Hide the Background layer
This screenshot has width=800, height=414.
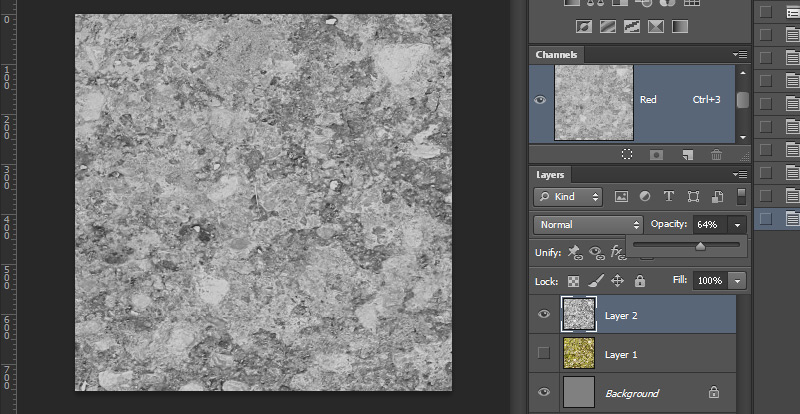coord(544,392)
